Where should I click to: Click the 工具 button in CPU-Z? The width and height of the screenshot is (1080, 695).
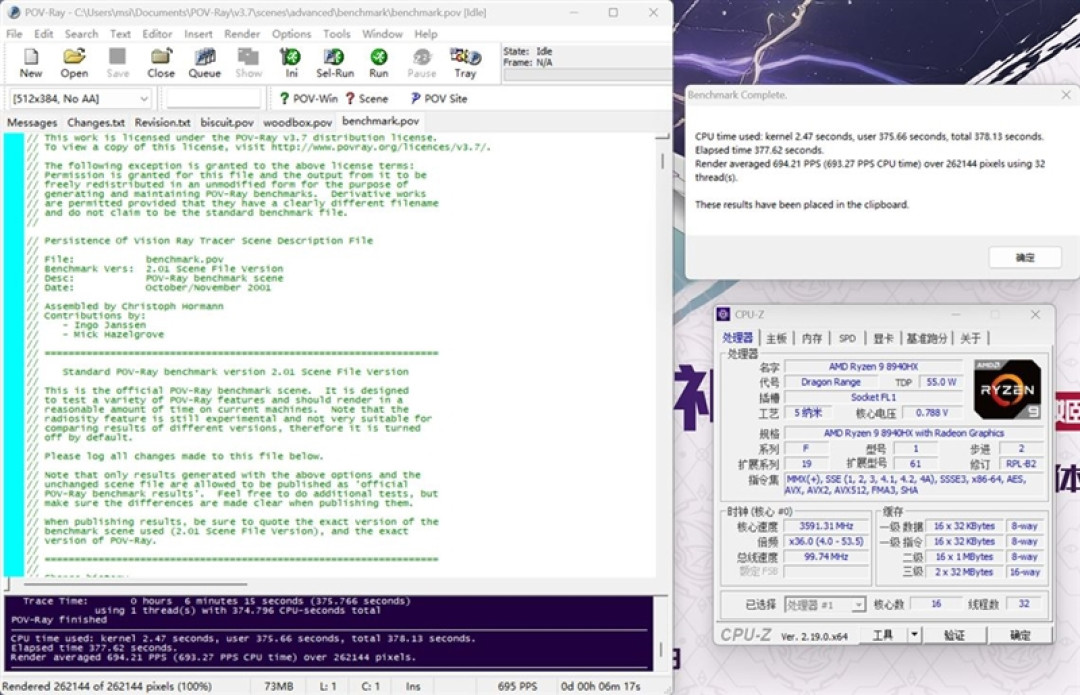(x=883, y=635)
